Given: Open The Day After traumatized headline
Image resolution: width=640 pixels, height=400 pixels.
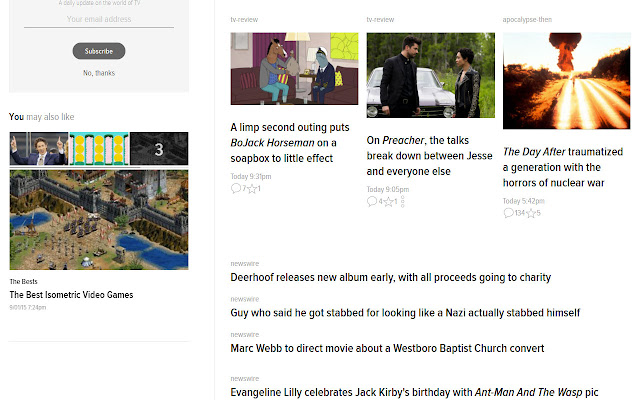Looking at the screenshot, I should pos(563,167).
